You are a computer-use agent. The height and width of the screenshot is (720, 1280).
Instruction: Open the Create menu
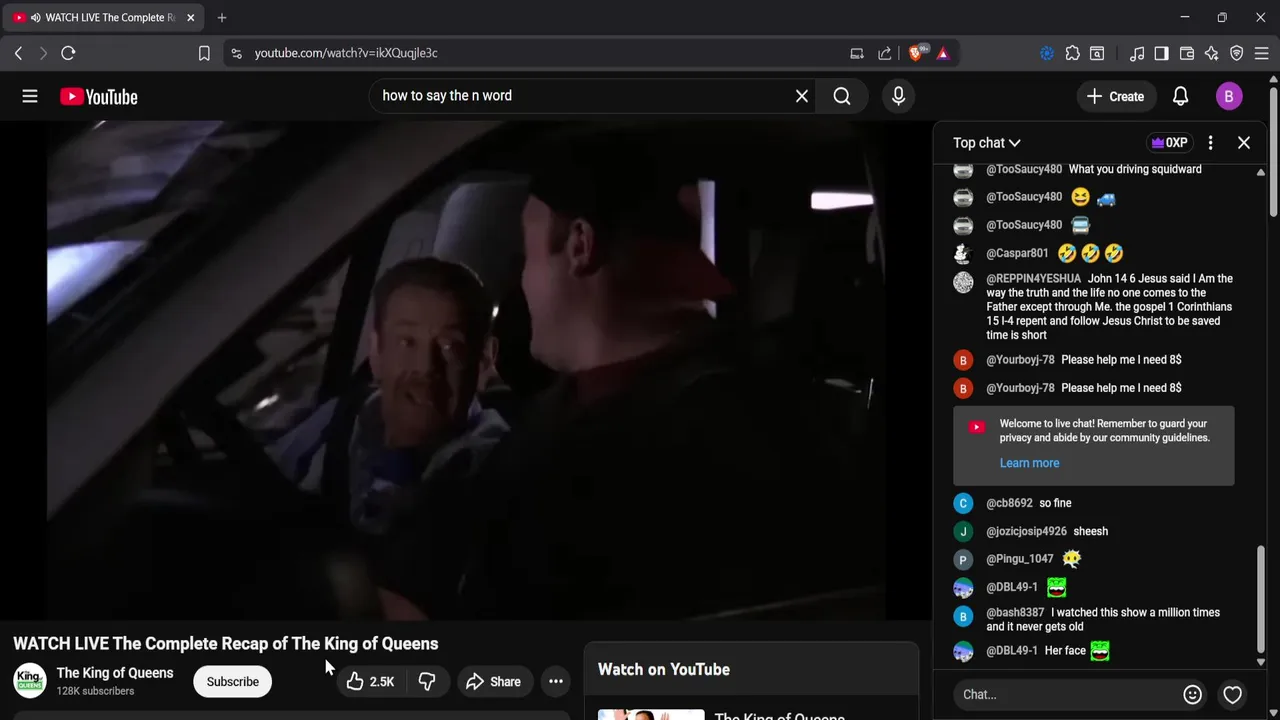1115,96
